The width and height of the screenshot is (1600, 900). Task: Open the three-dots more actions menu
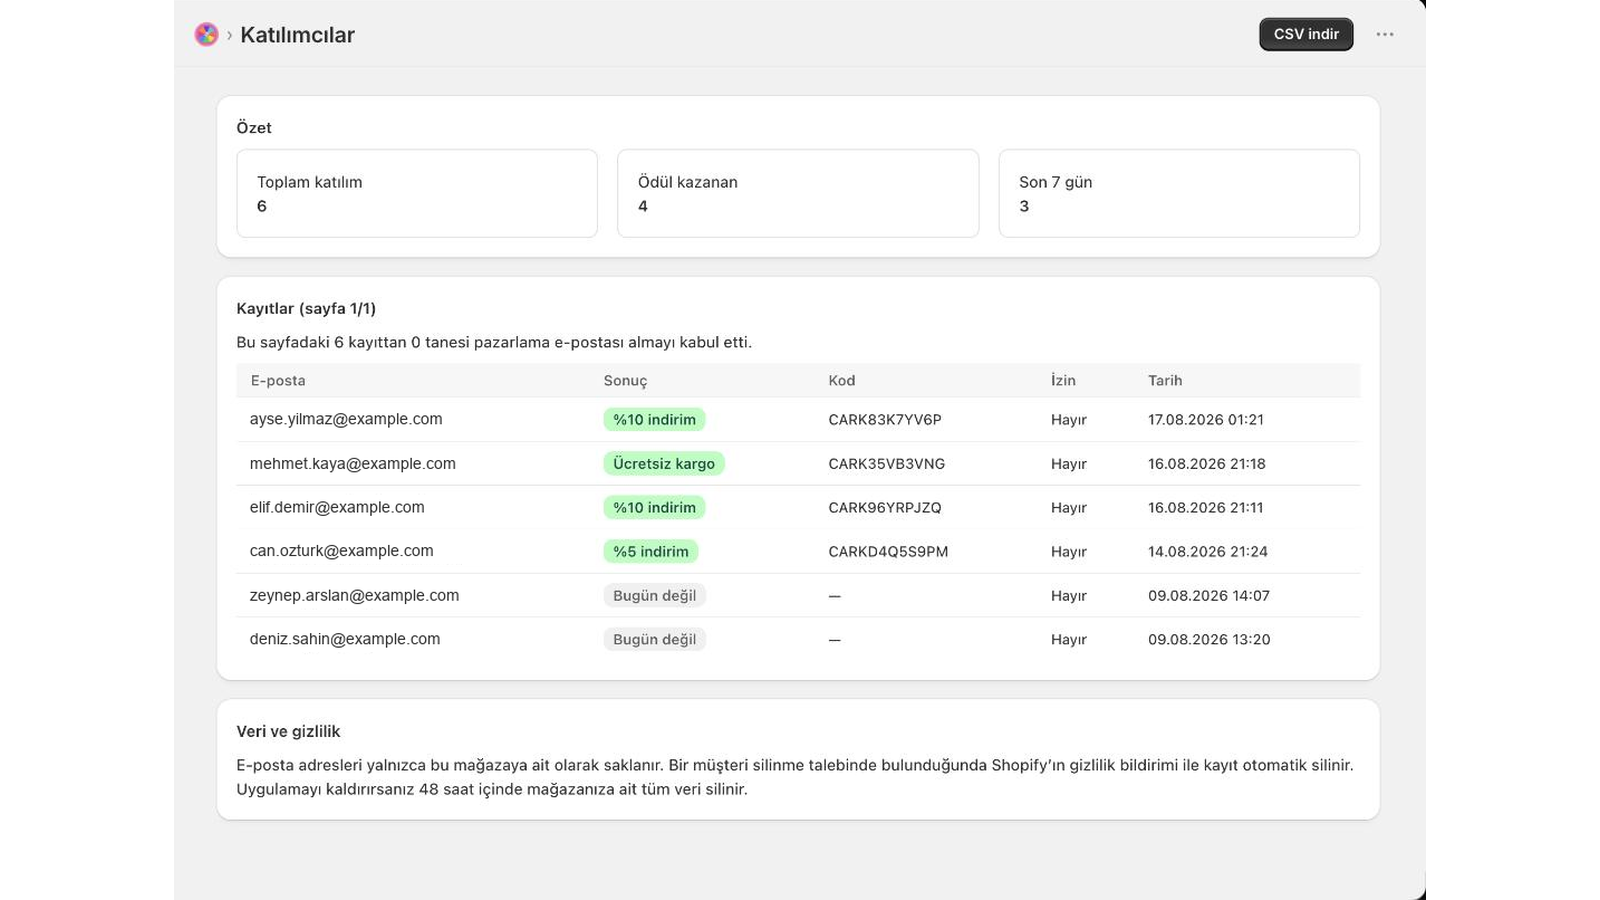tap(1385, 34)
